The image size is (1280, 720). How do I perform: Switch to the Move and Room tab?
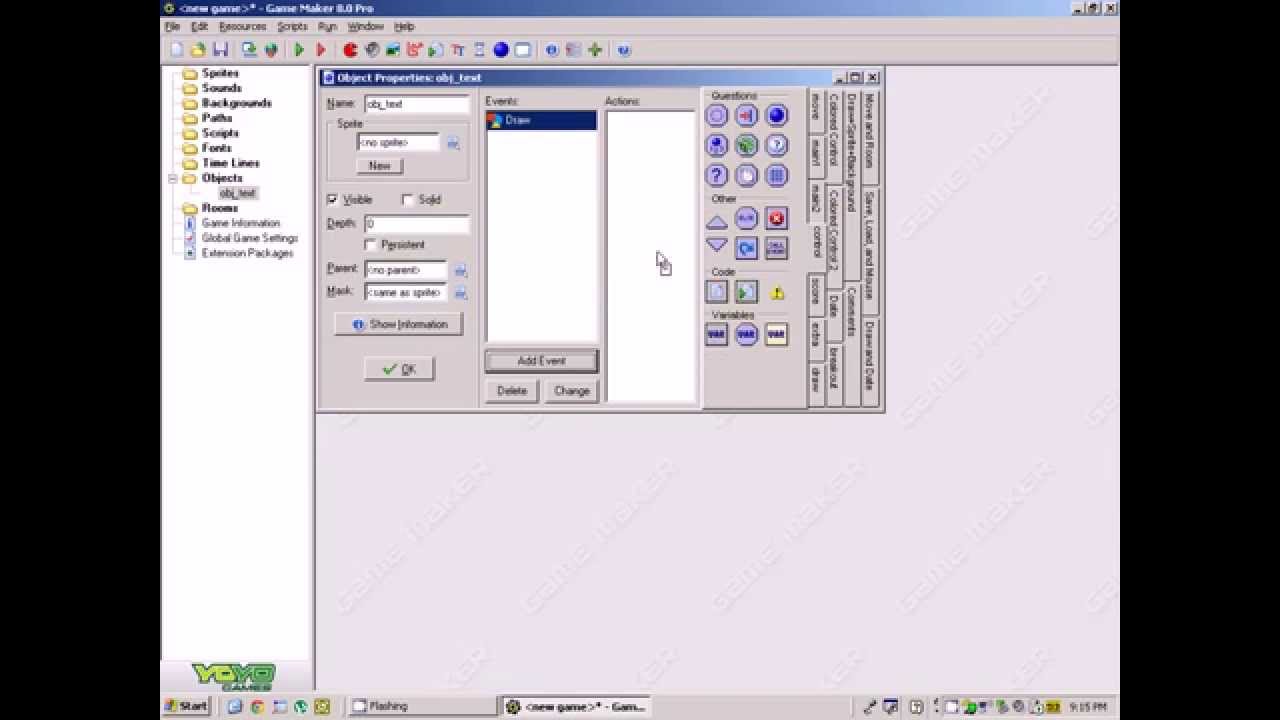pos(870,130)
